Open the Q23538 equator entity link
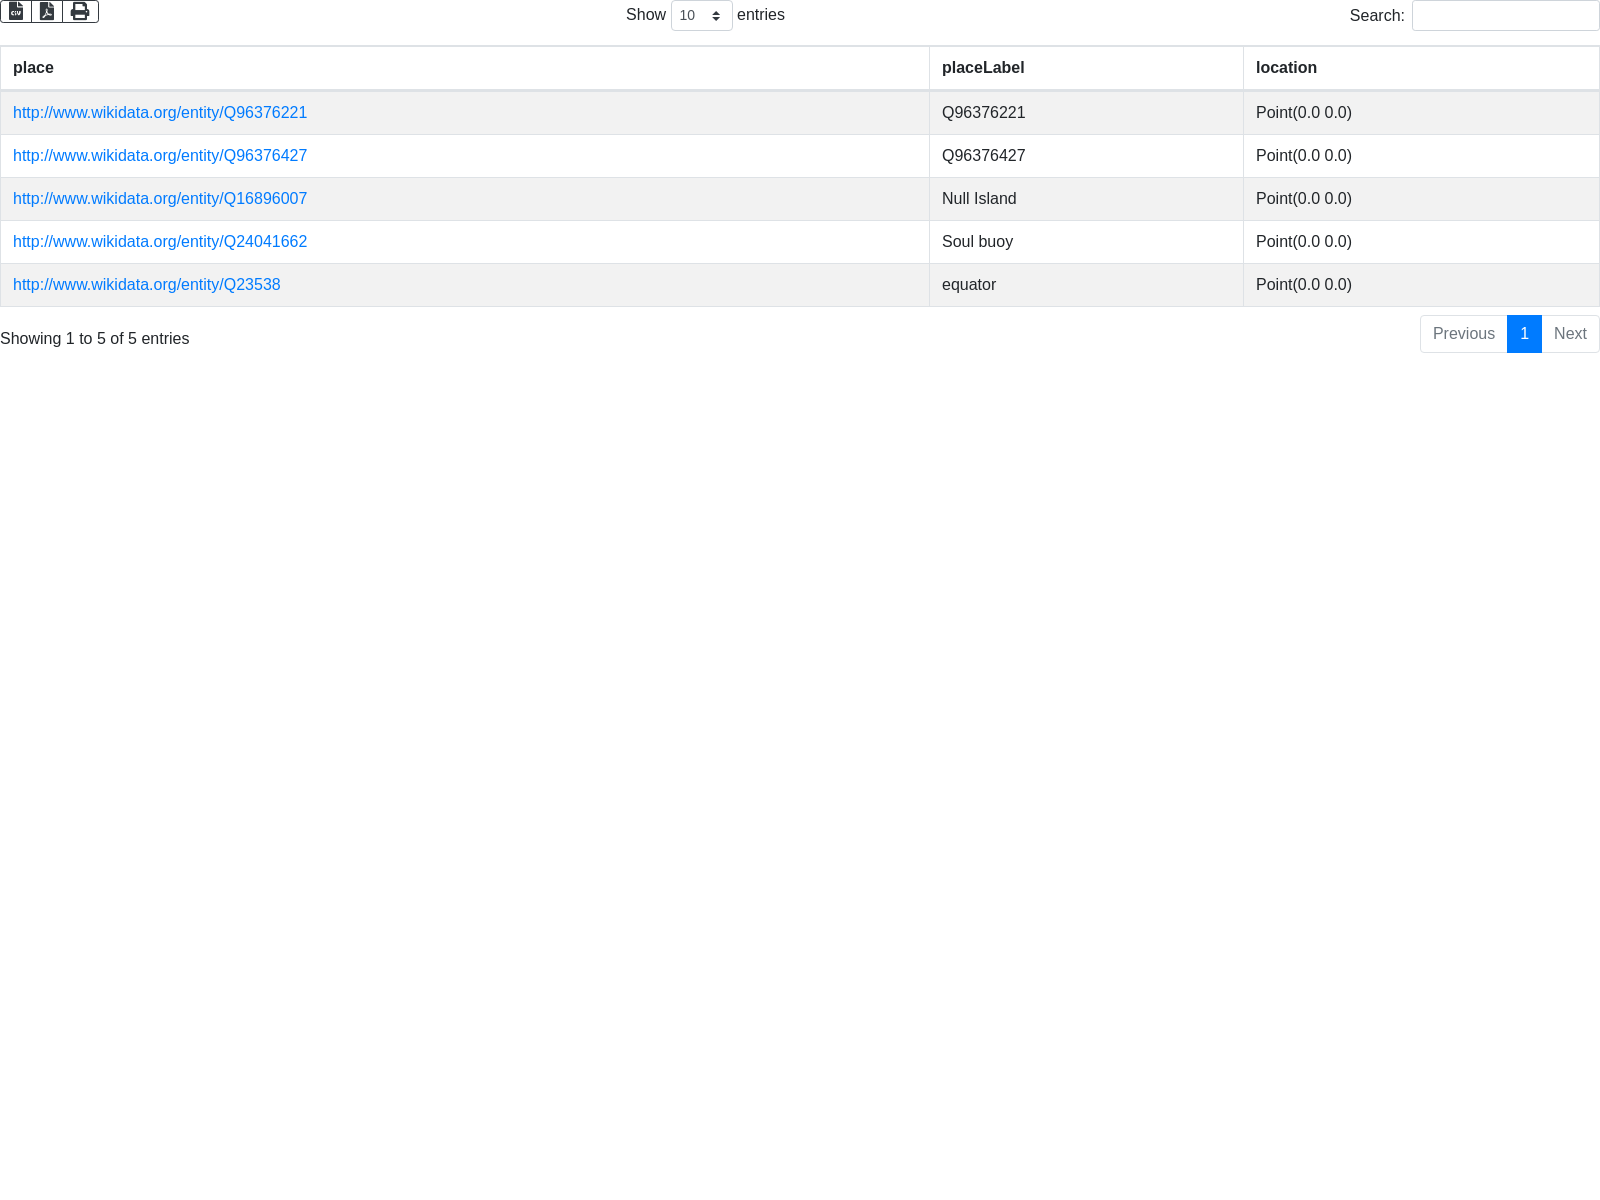The image size is (1600, 1200). coord(147,285)
